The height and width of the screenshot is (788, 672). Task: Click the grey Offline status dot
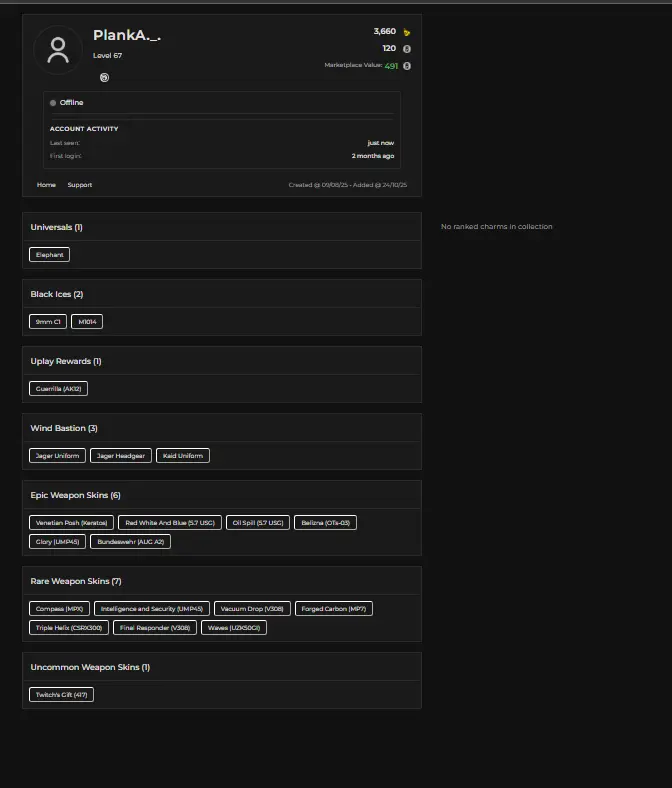click(53, 103)
